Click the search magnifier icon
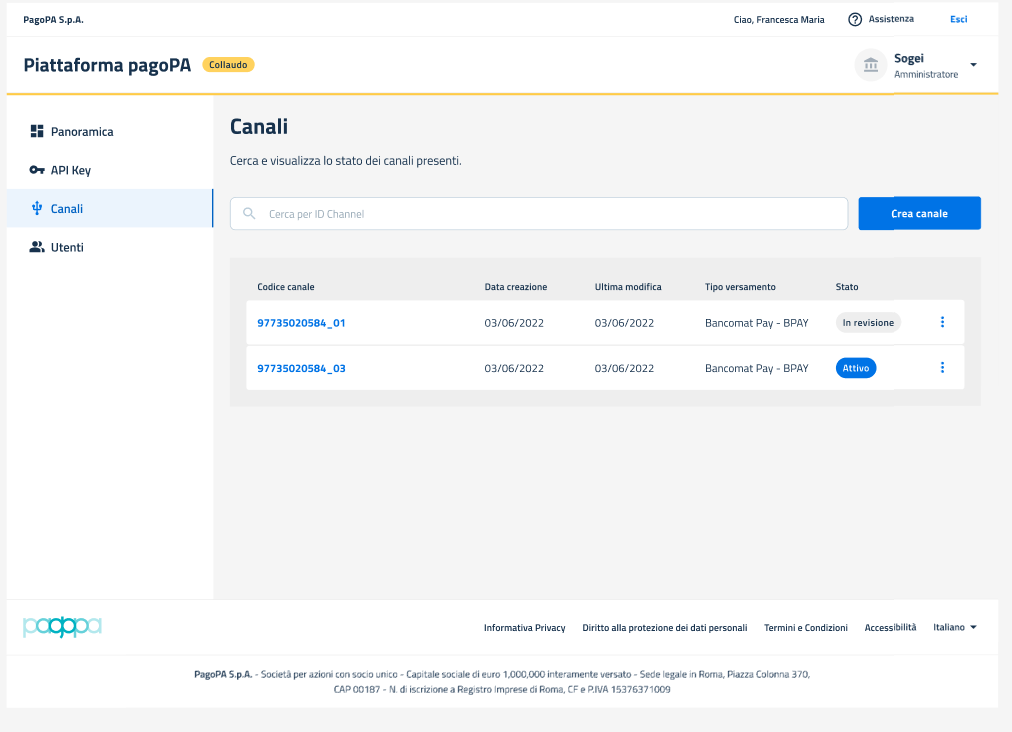The height and width of the screenshot is (732, 1012). [249, 213]
